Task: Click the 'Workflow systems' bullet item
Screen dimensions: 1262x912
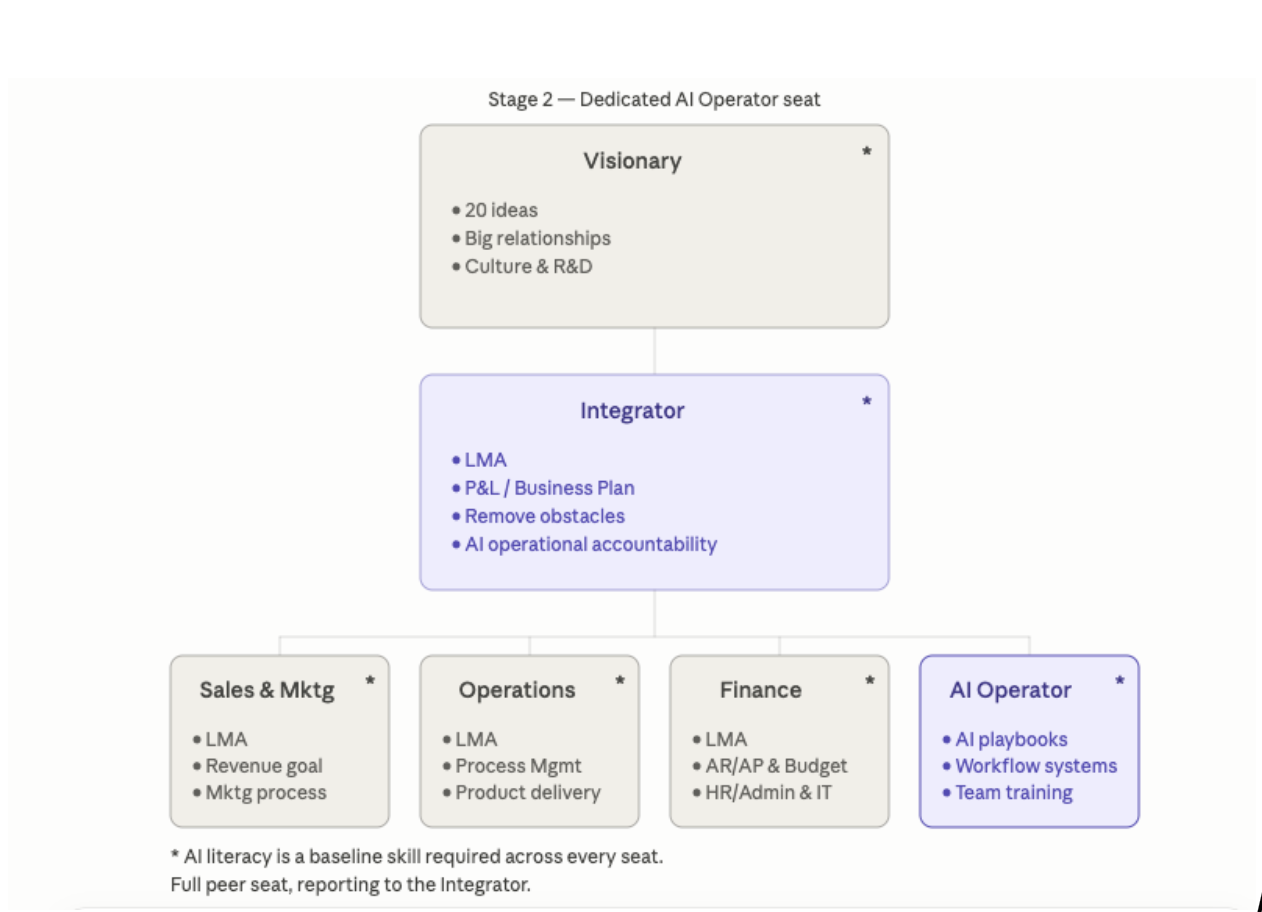Action: pos(1030,766)
